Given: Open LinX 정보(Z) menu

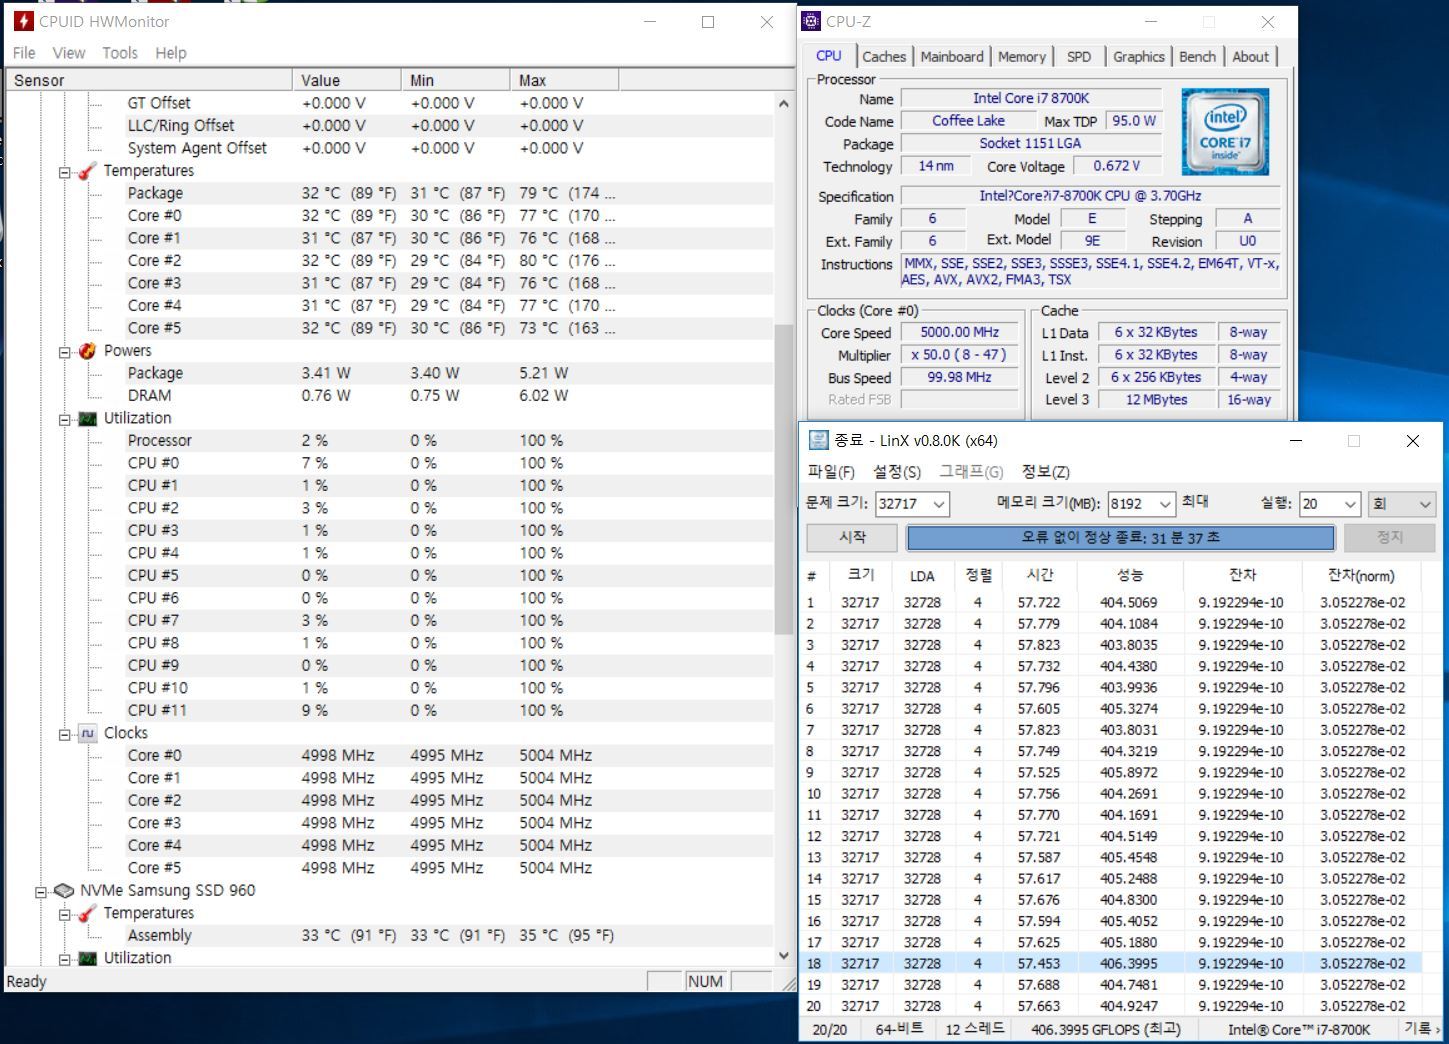Looking at the screenshot, I should coord(1046,472).
